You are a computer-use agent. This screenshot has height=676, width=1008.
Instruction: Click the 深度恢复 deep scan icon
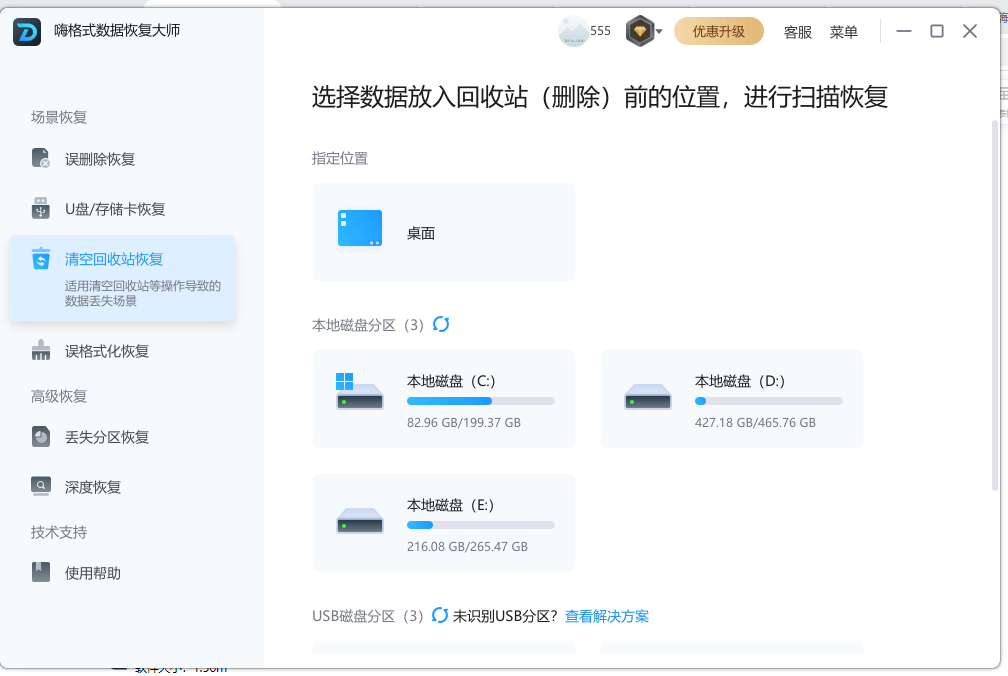(x=41, y=487)
